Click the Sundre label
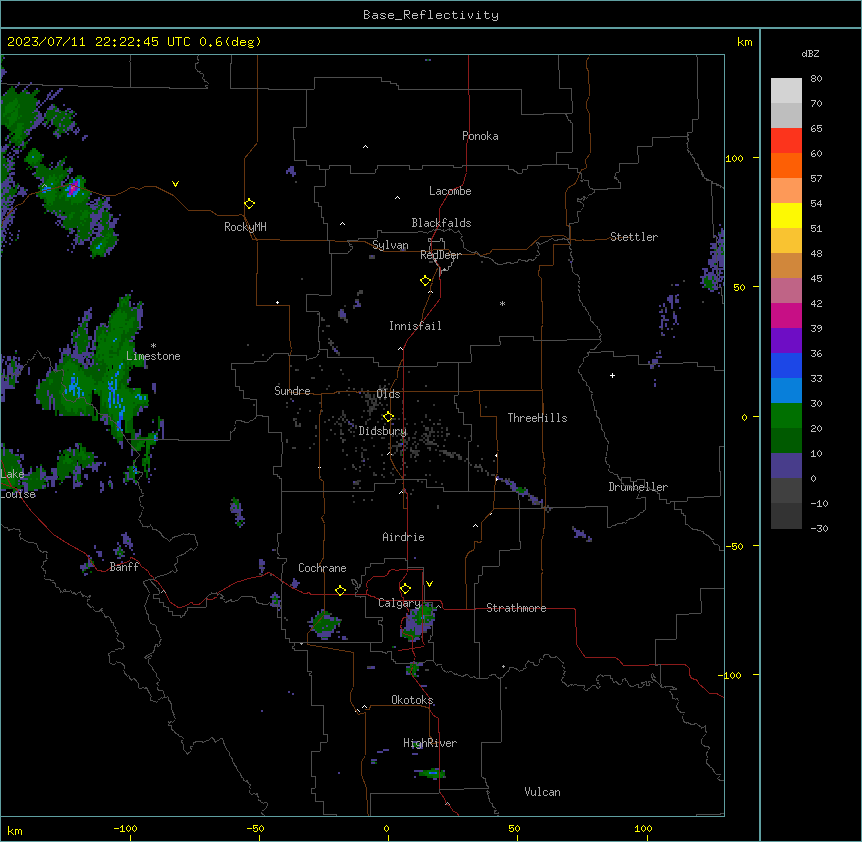The image size is (862, 842). (x=292, y=391)
